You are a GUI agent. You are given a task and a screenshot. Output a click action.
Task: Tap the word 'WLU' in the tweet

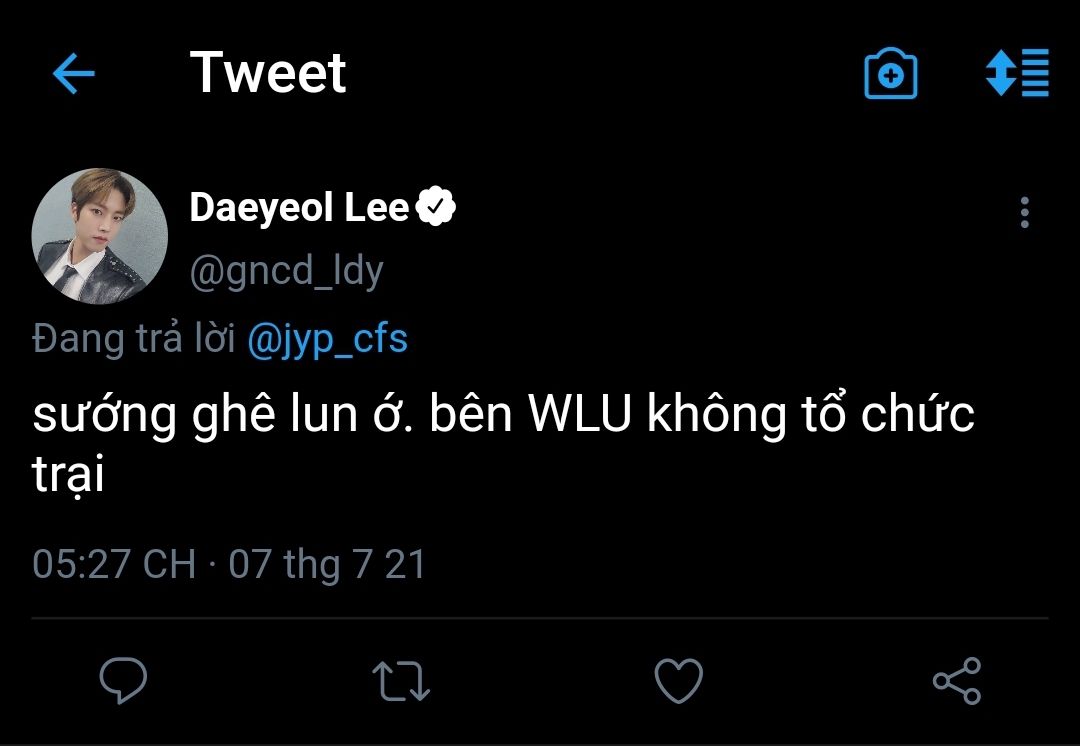click(x=580, y=414)
